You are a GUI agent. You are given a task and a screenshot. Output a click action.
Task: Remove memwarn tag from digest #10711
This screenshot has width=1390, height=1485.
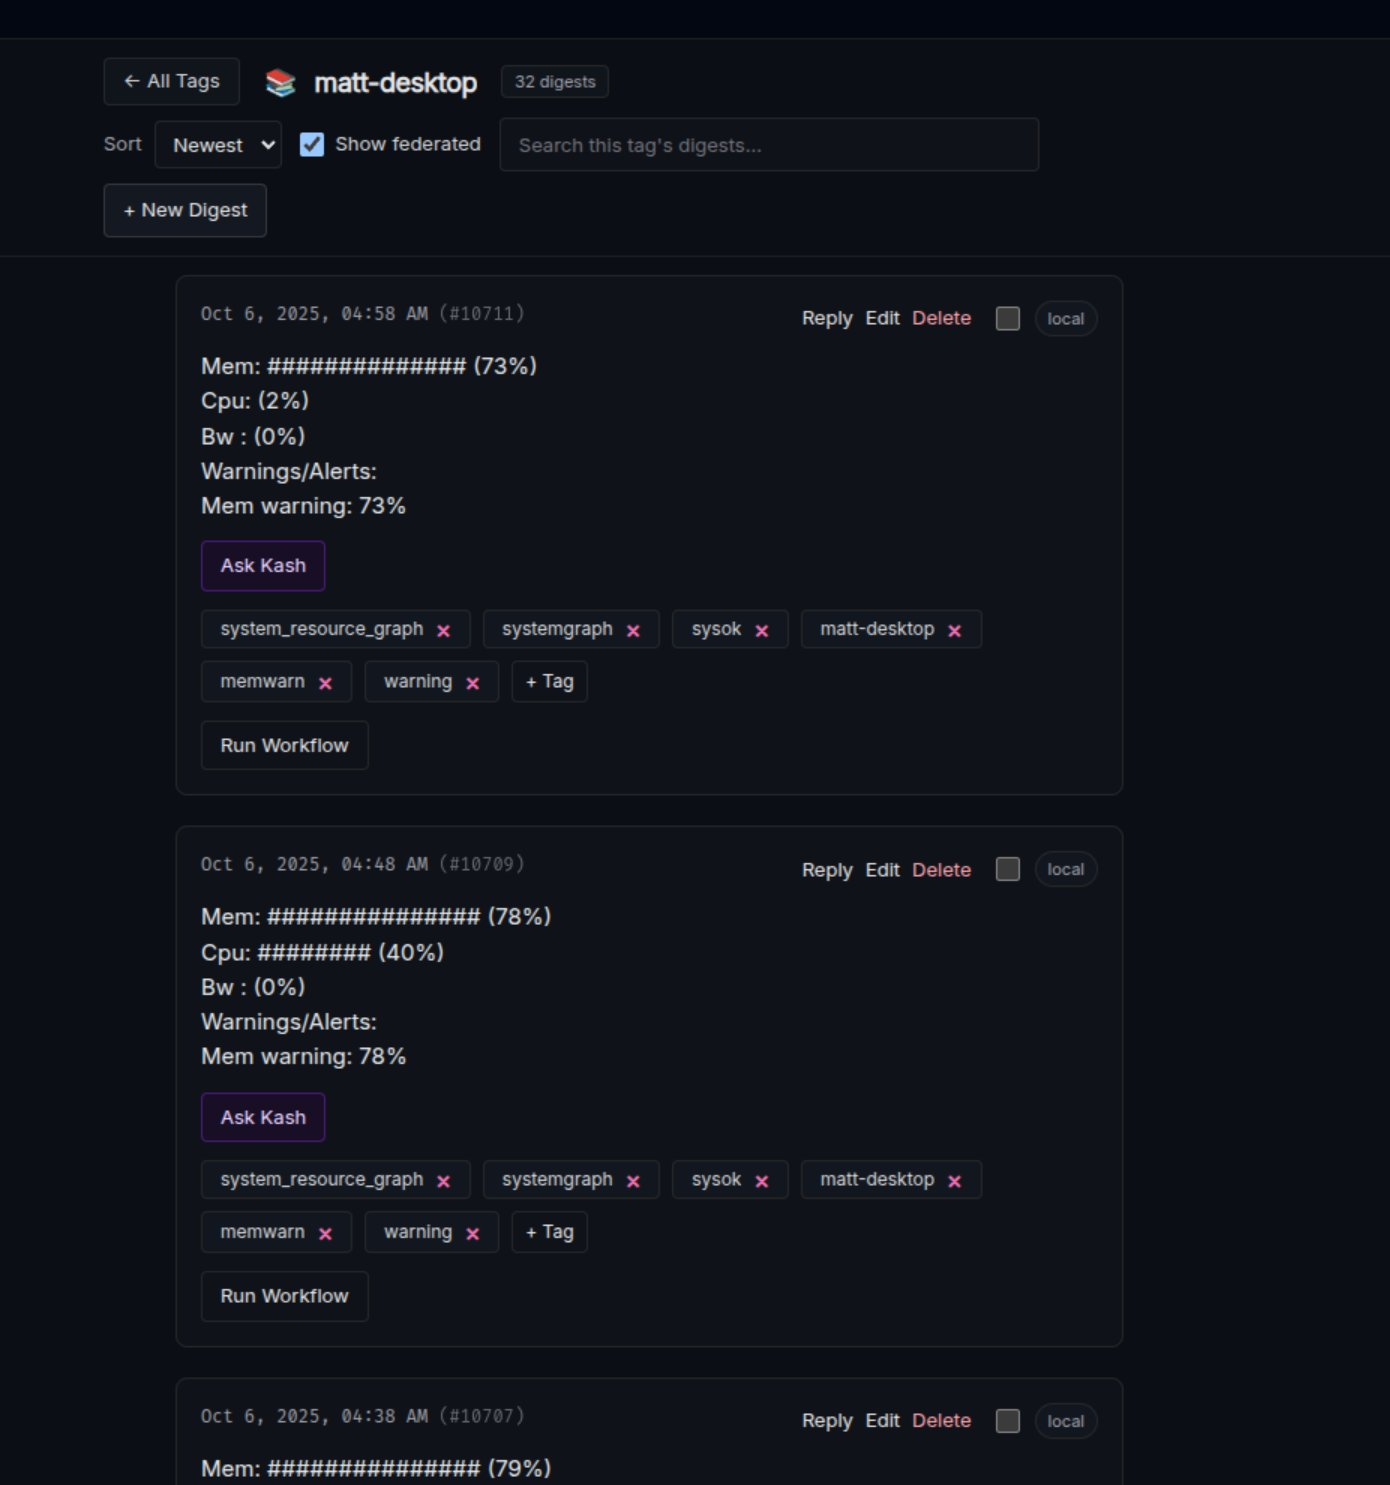tap(325, 683)
